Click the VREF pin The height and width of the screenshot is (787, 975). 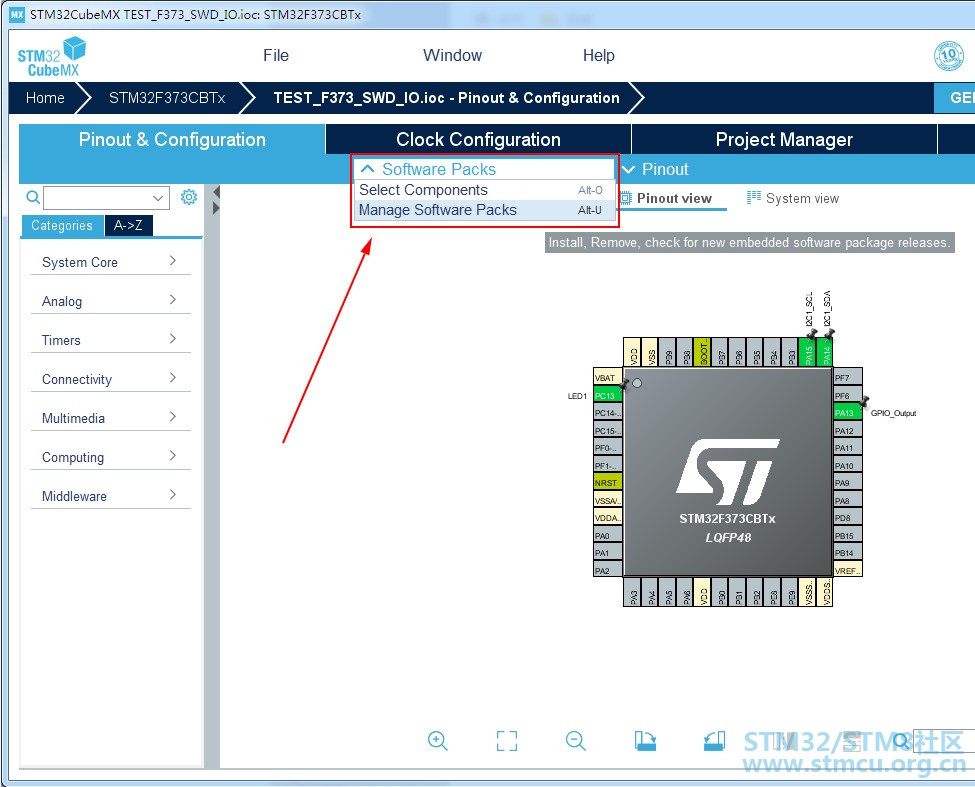point(848,570)
